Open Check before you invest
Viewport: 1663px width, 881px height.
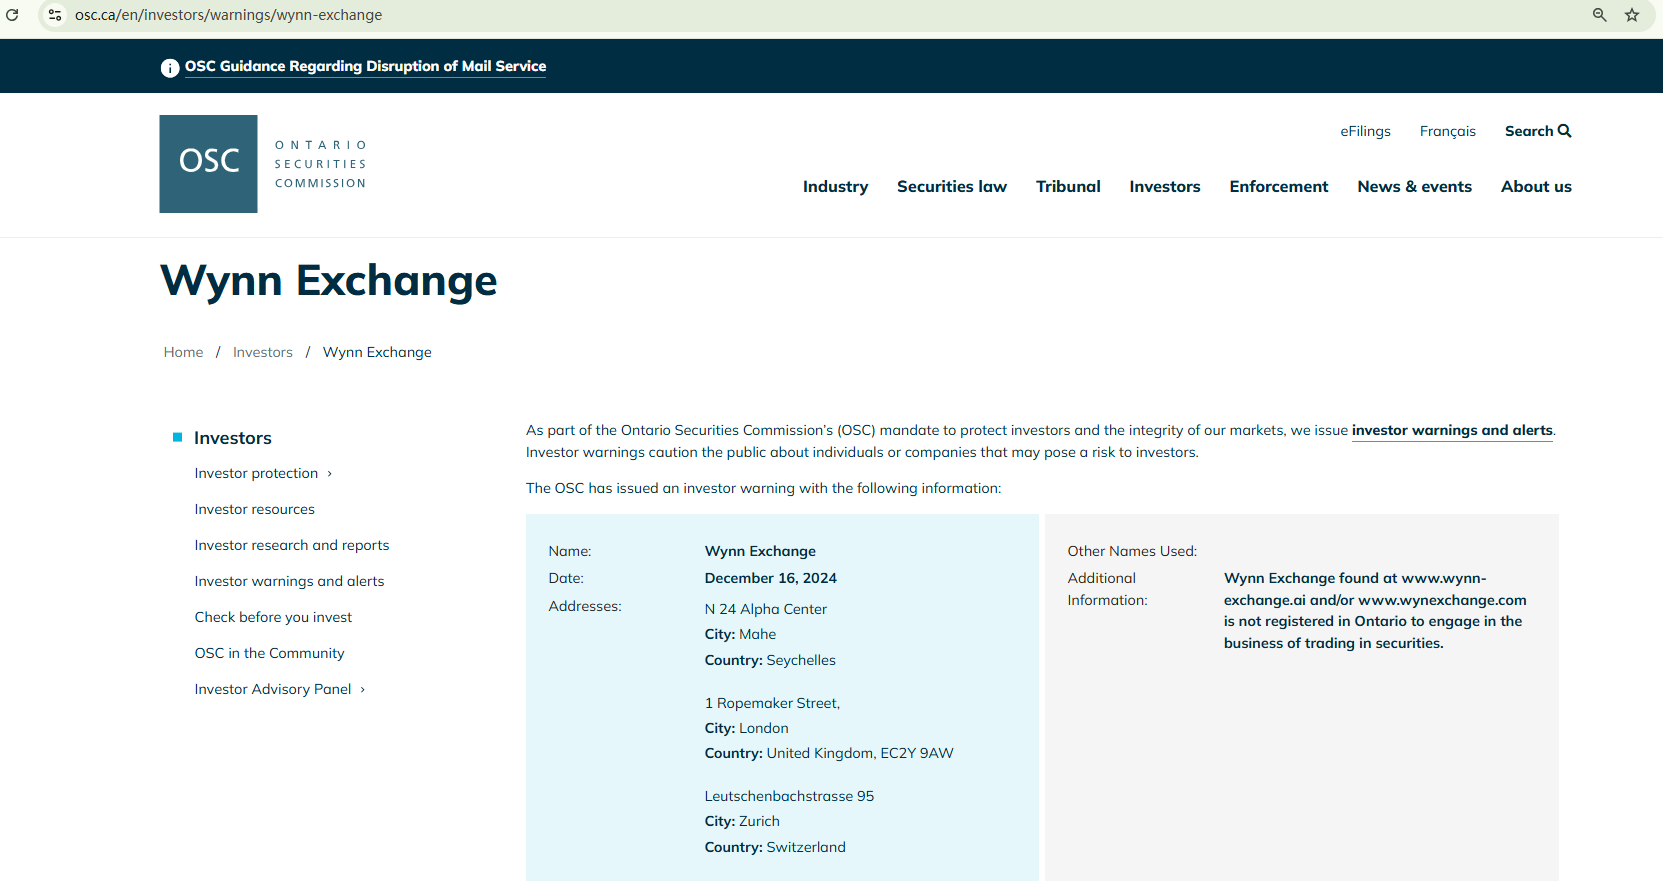click(x=273, y=617)
